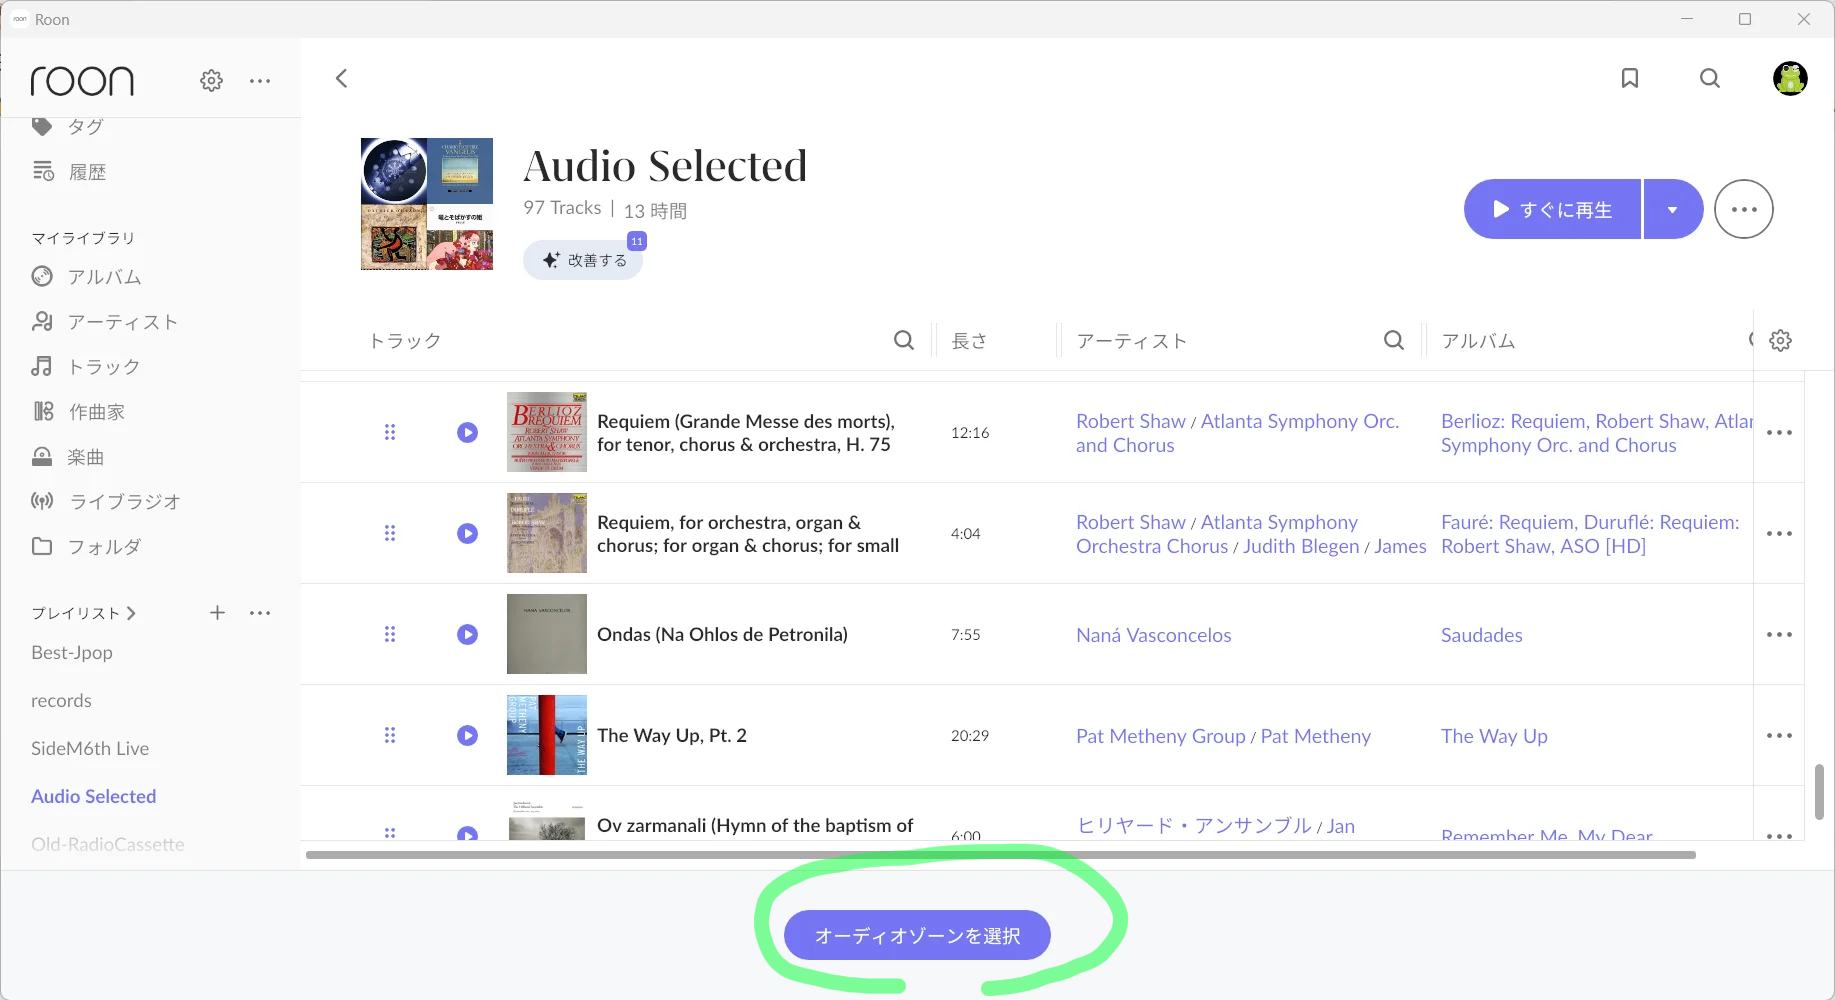Image resolution: width=1835 pixels, height=1000 pixels.
Task: Click the artist column search icon
Action: tap(1393, 340)
